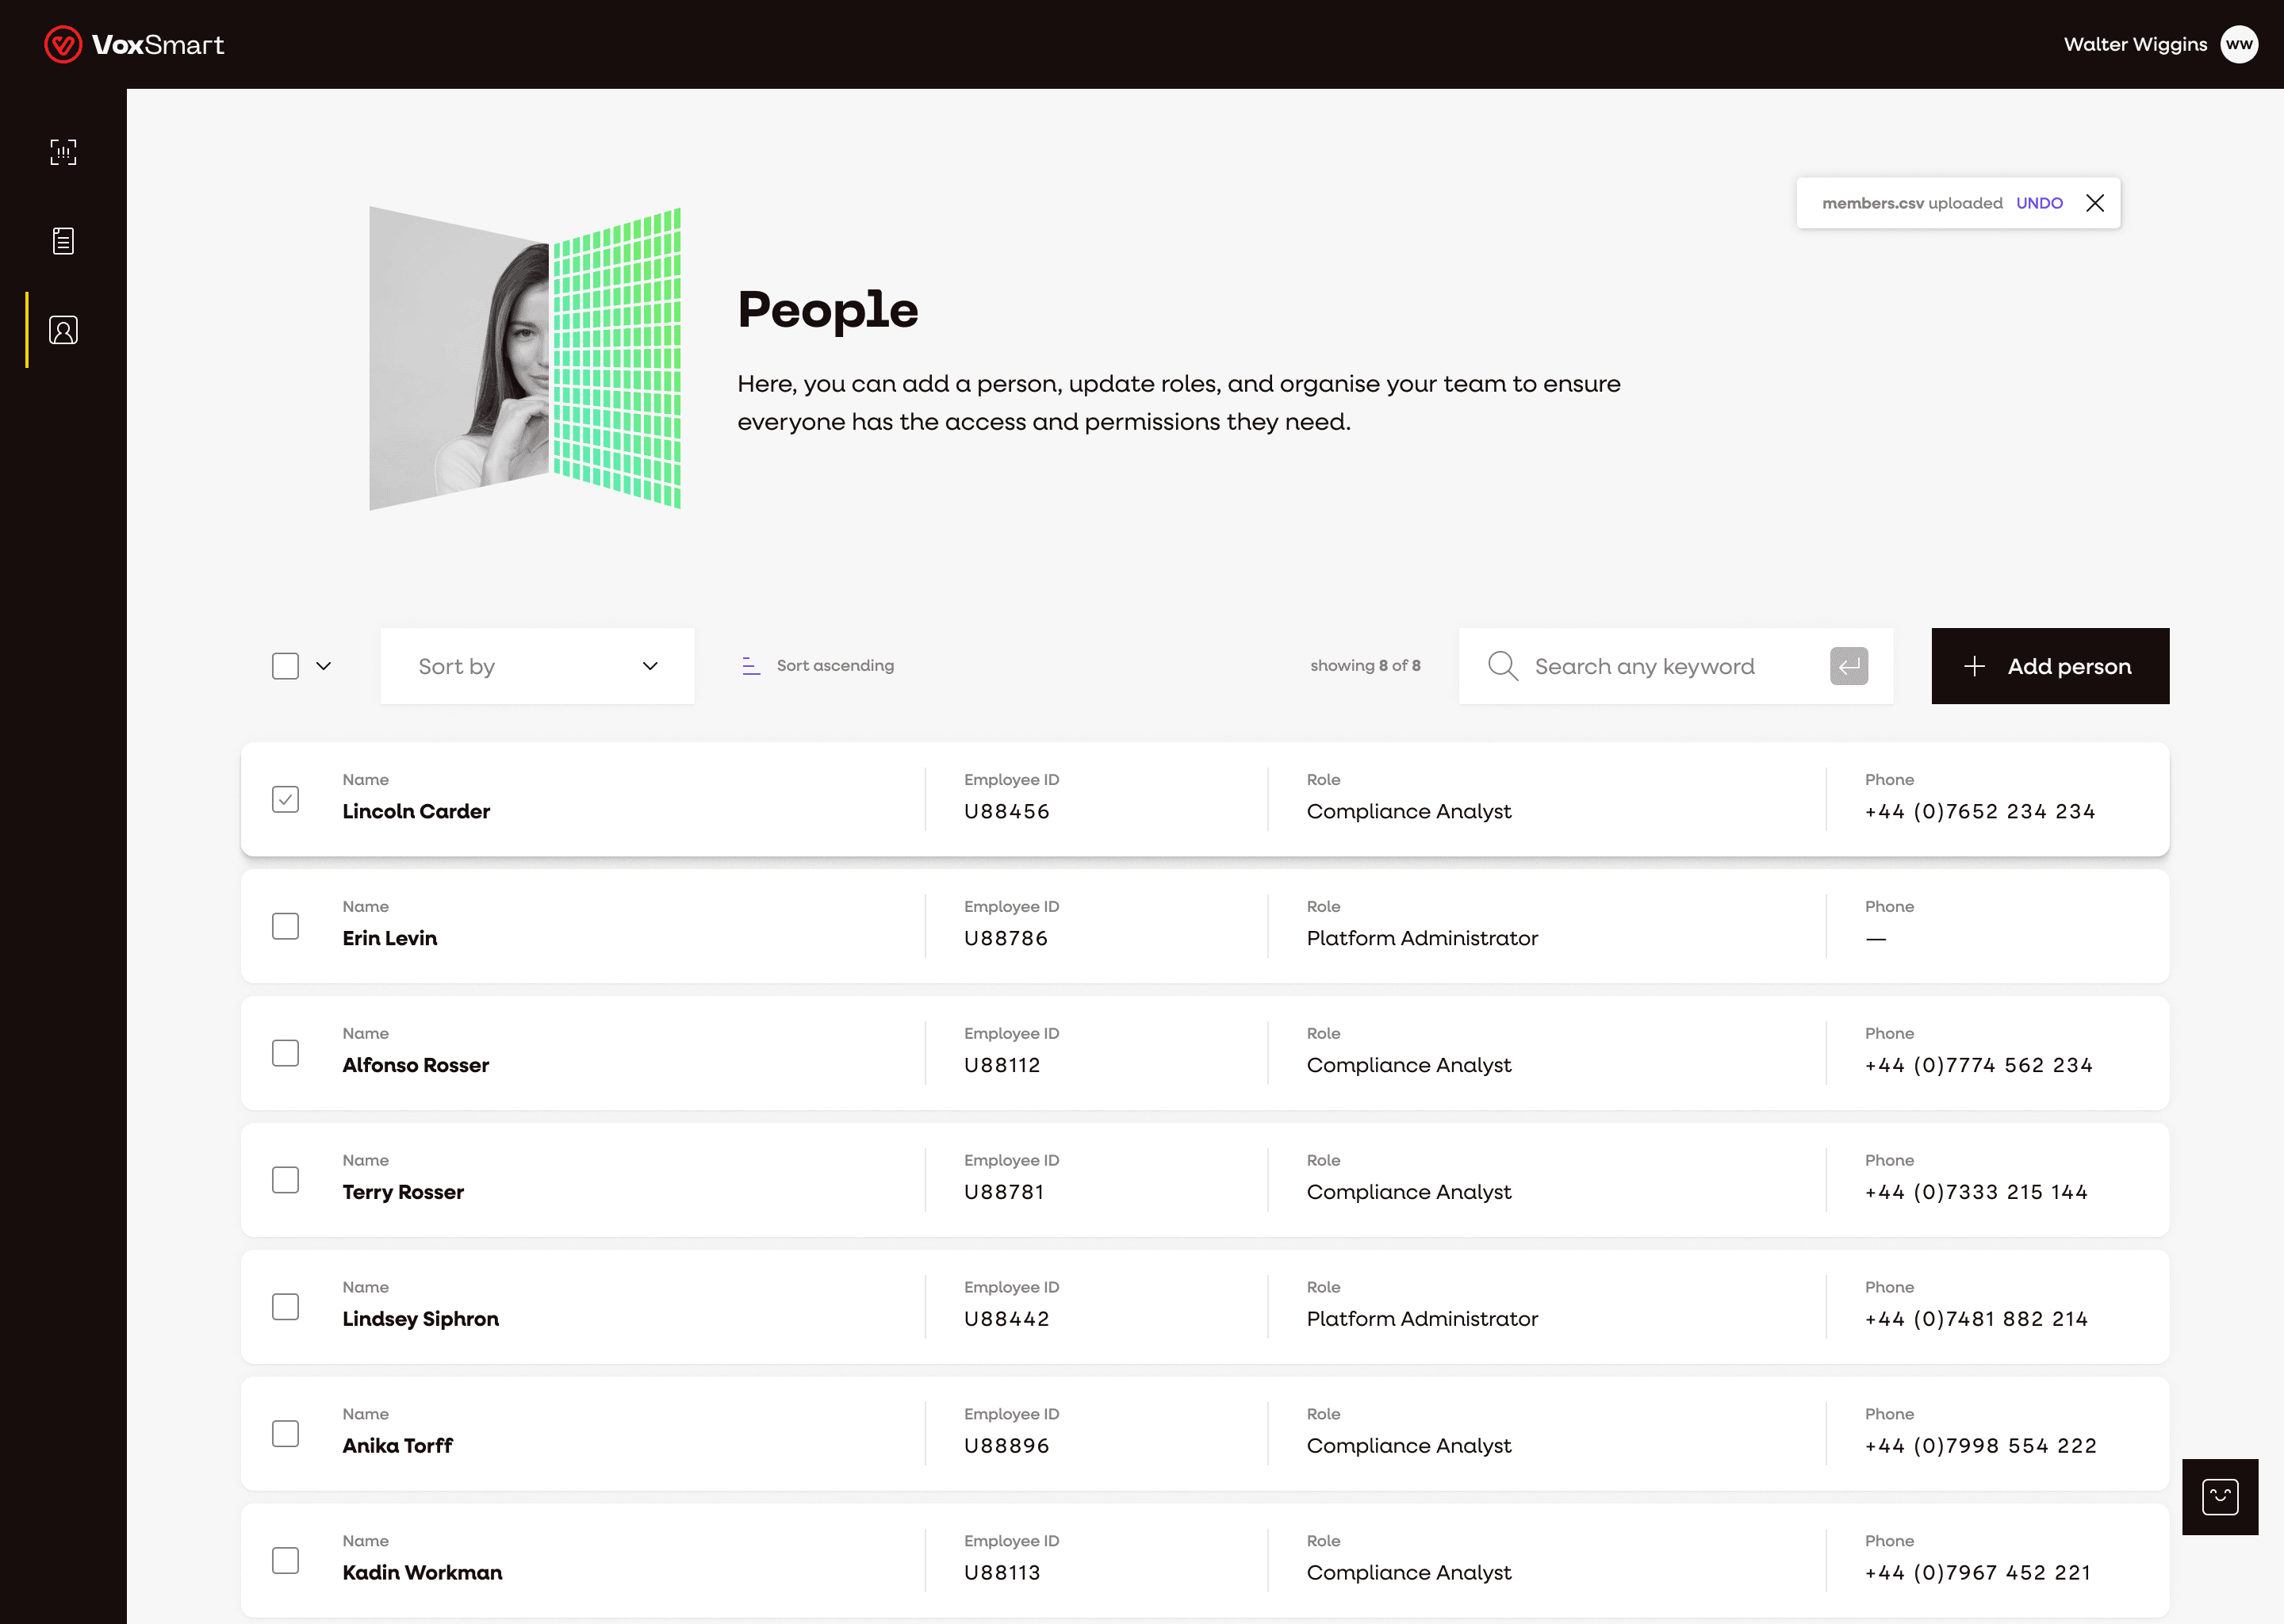Select Anika Torff's row checkbox
The image size is (2284, 1624).
286,1434
